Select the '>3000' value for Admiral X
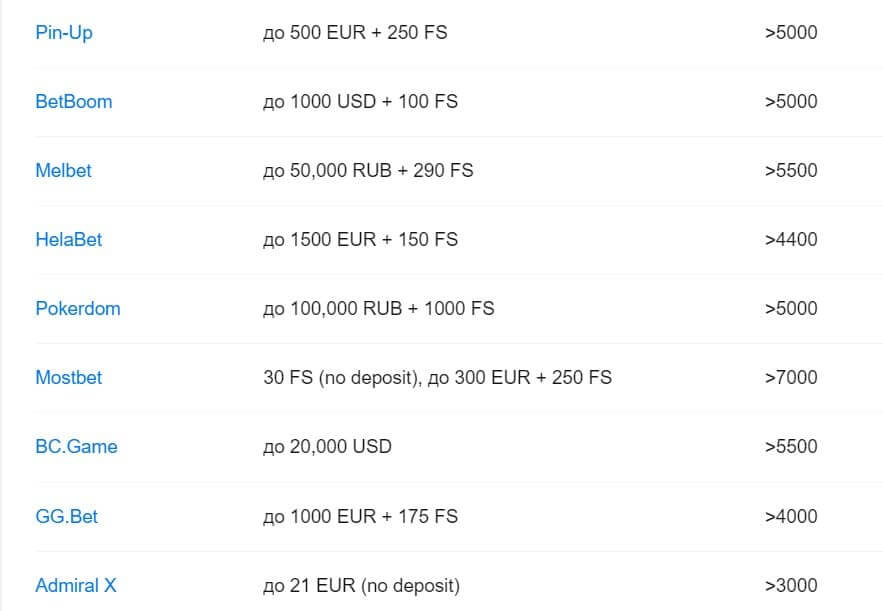The image size is (883, 611). click(791, 586)
